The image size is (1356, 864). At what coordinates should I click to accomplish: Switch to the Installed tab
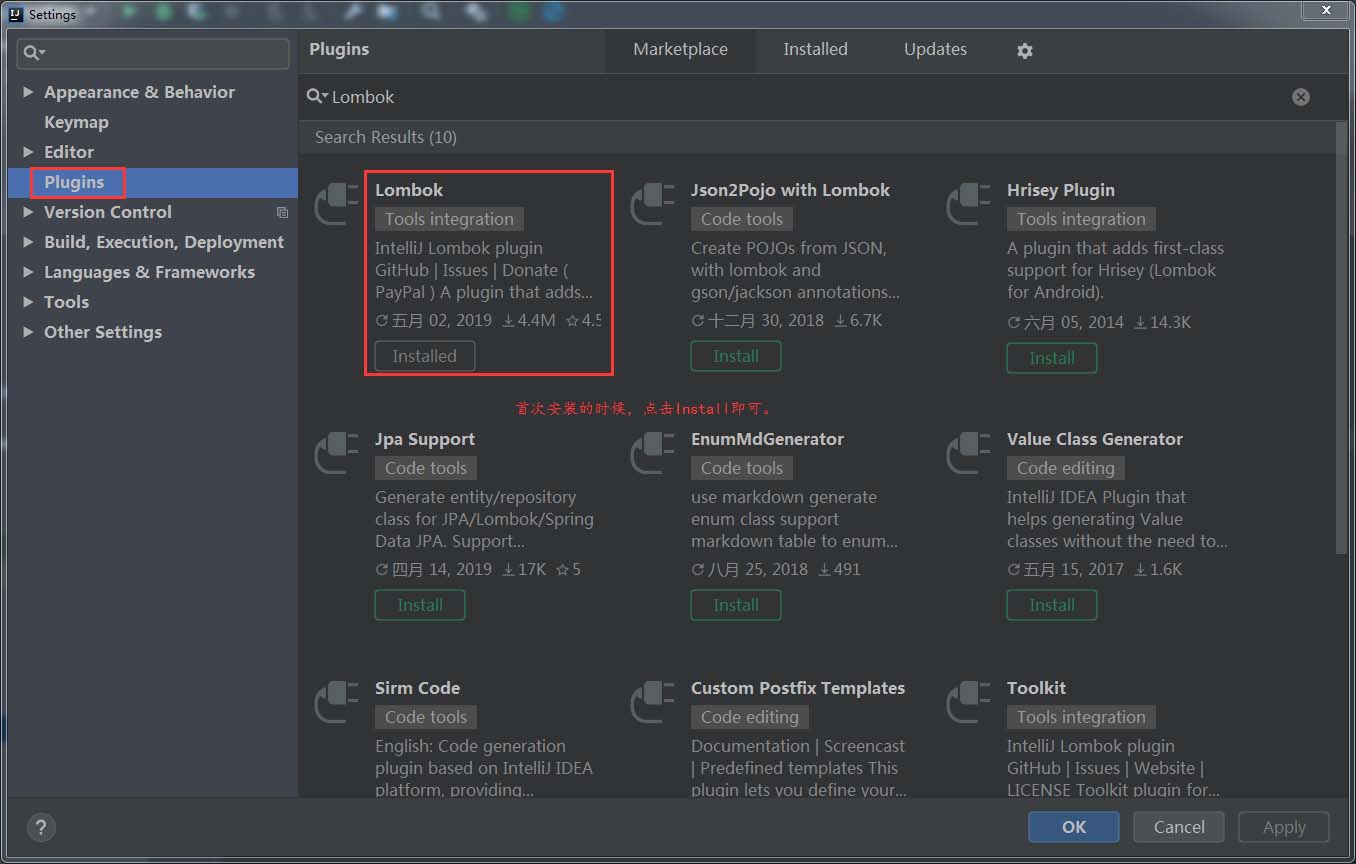[x=815, y=50]
